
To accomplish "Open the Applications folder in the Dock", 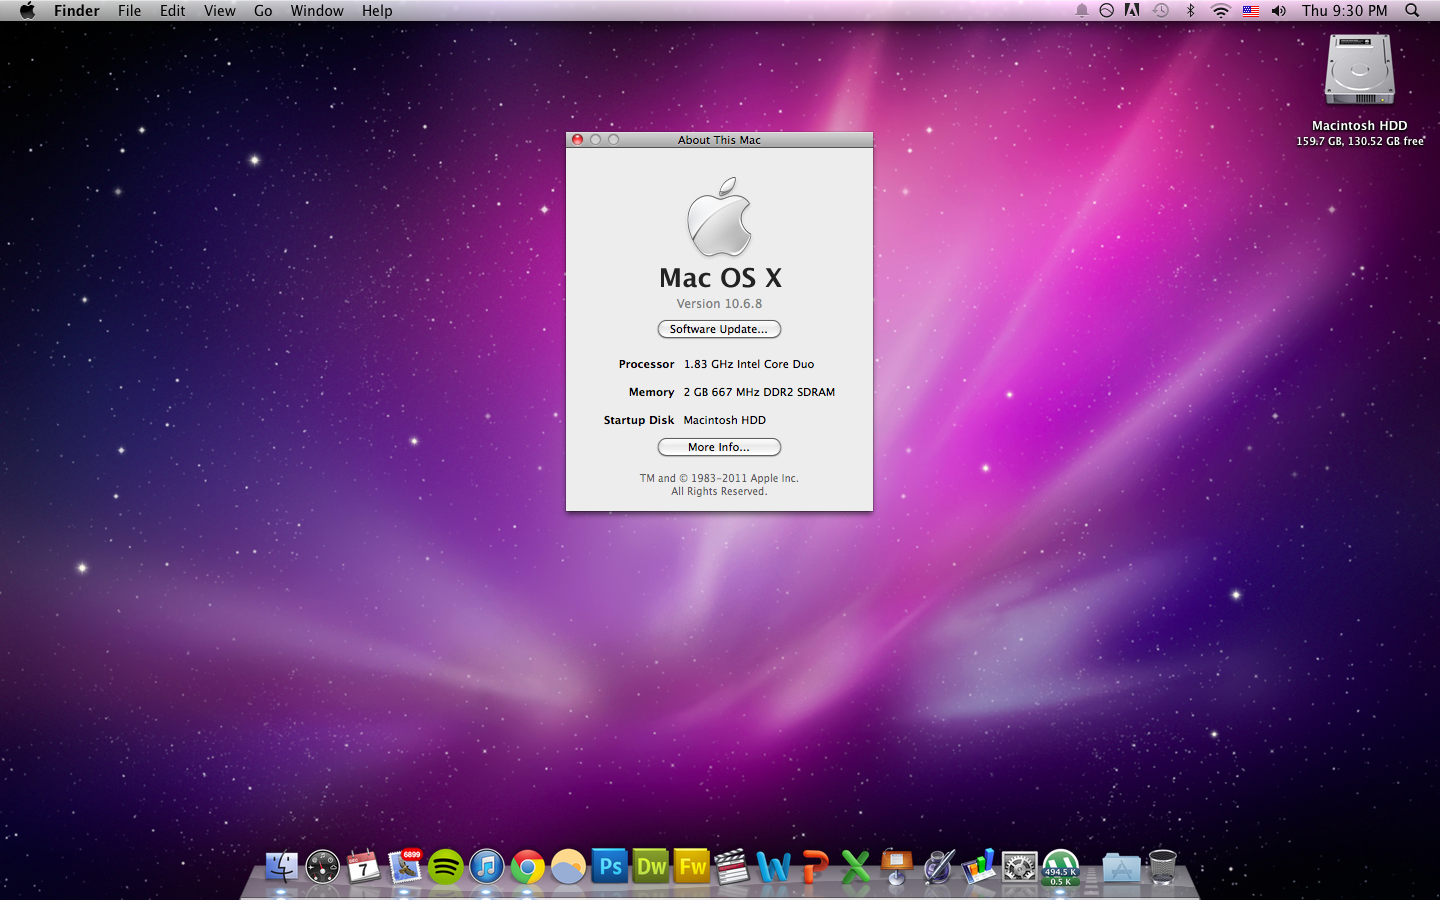I will pos(1121,866).
